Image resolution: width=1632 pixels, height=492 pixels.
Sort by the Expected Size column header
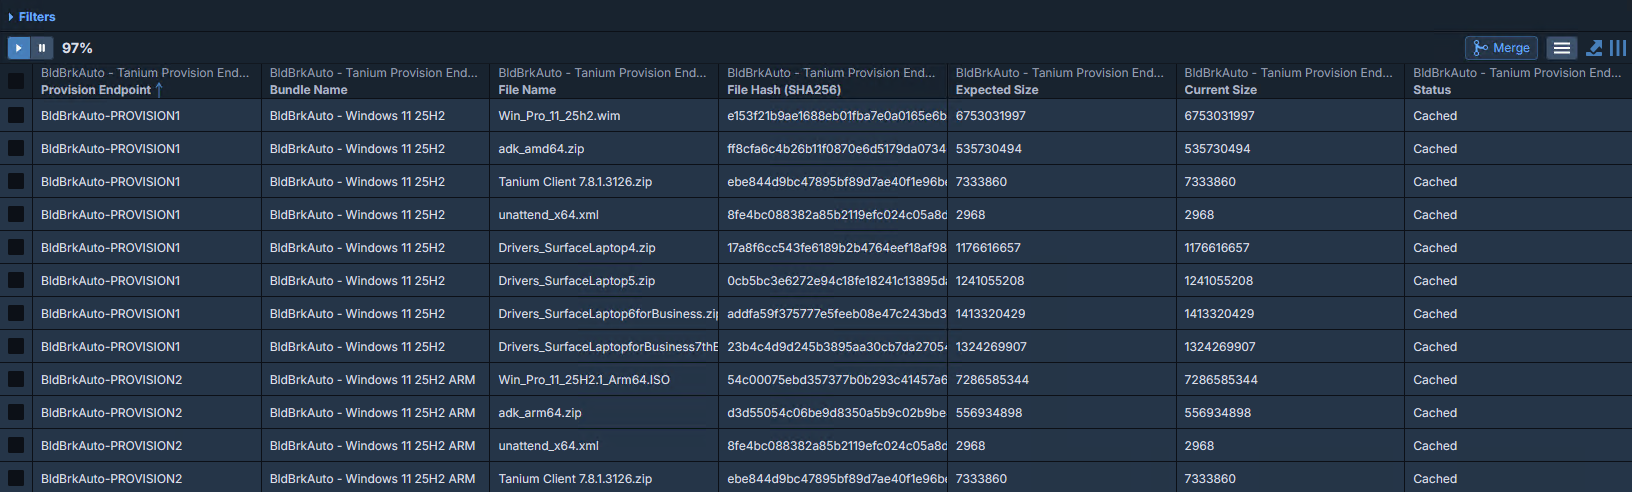point(997,90)
